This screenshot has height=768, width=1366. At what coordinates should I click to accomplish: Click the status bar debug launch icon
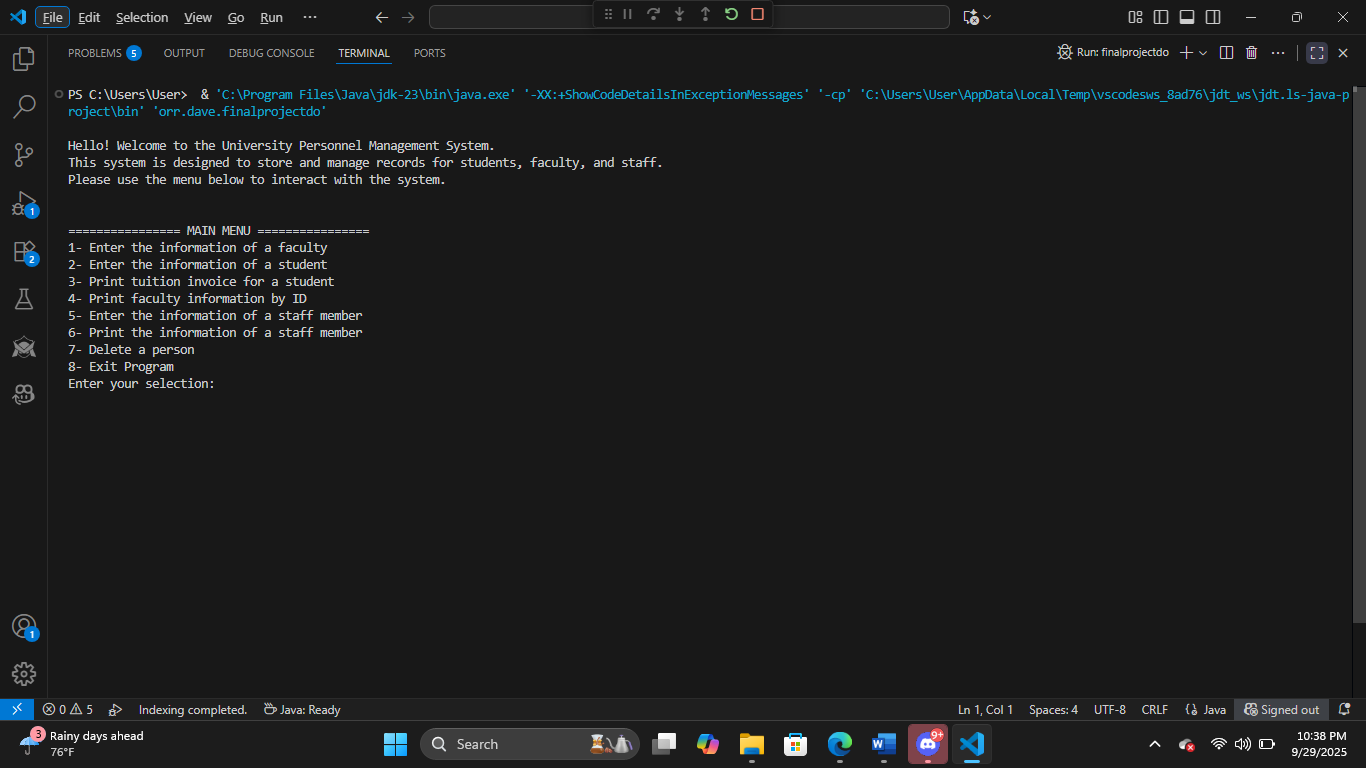coord(115,709)
